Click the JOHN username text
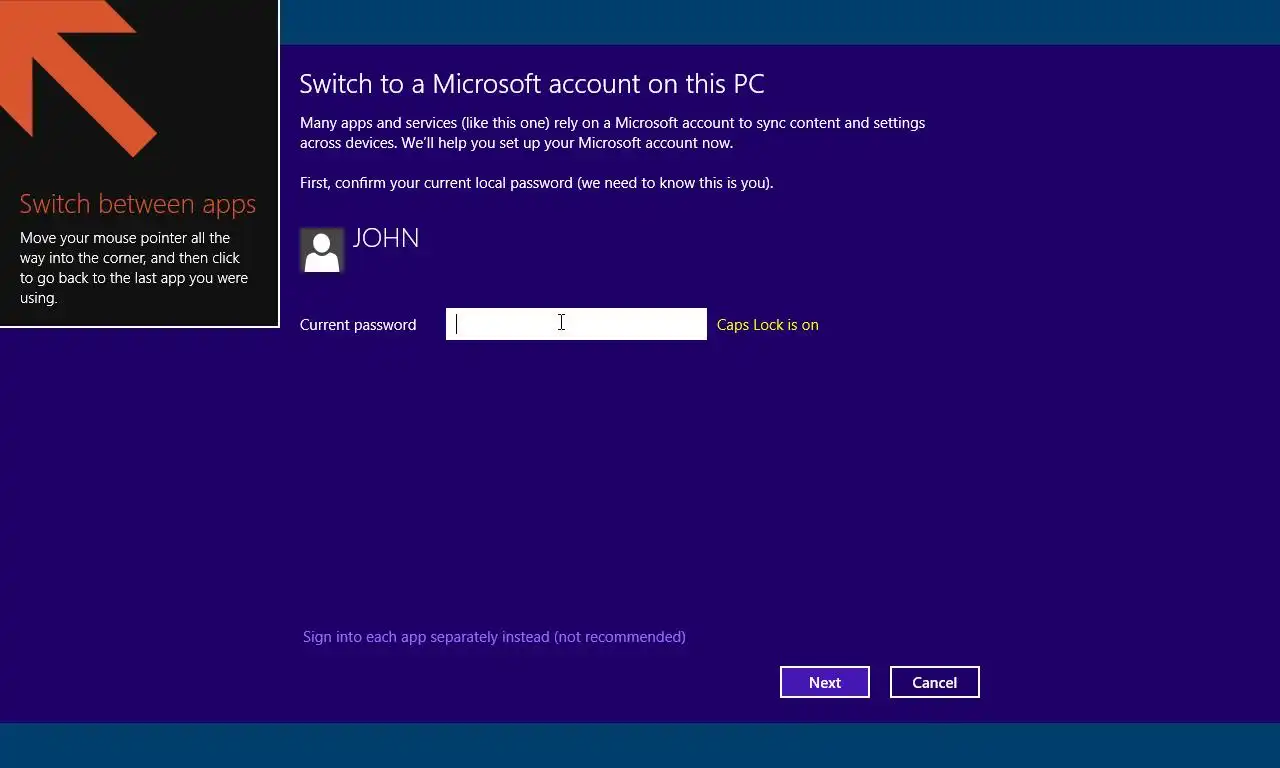 pos(386,238)
